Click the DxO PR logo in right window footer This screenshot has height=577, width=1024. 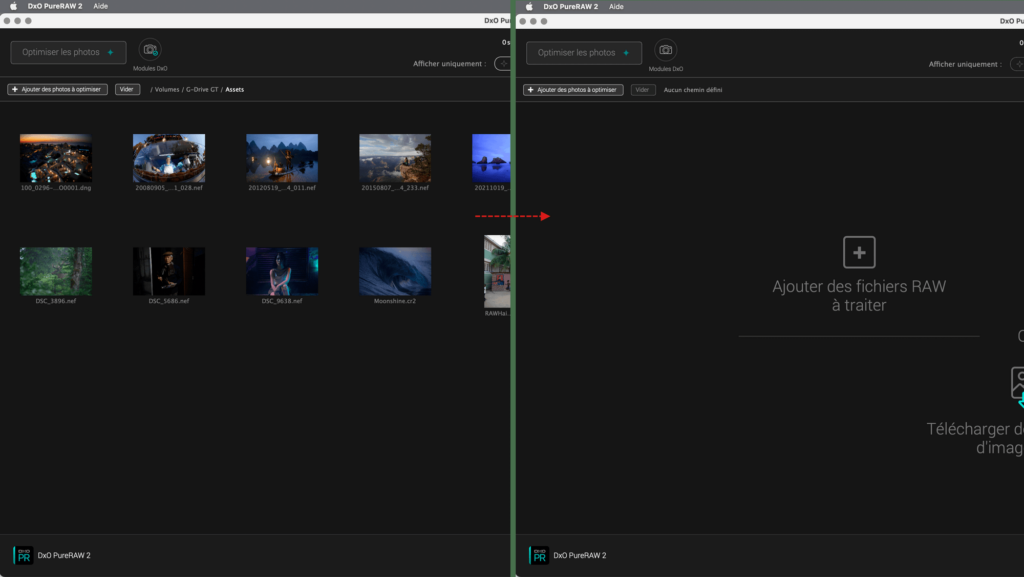[539, 555]
